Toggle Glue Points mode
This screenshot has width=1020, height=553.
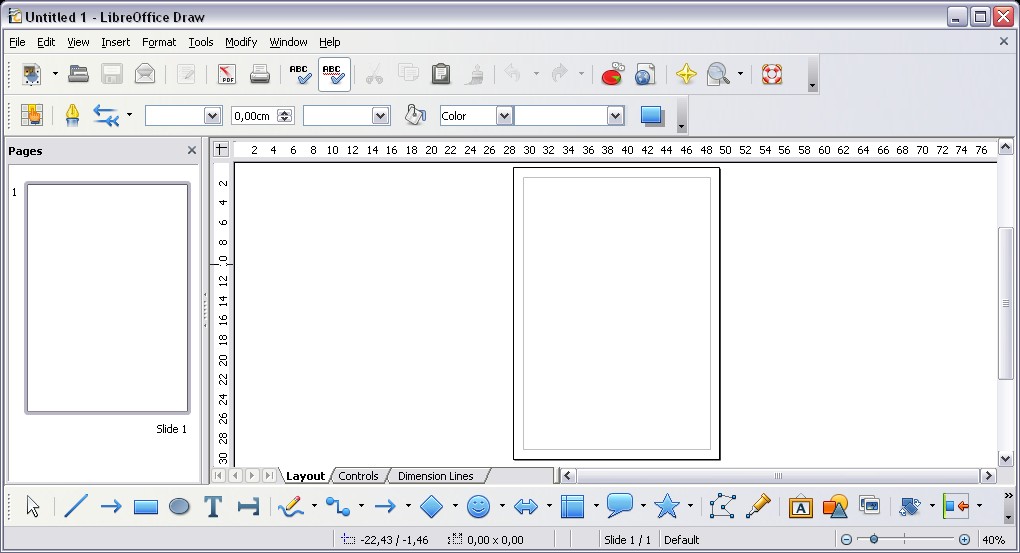coord(758,506)
